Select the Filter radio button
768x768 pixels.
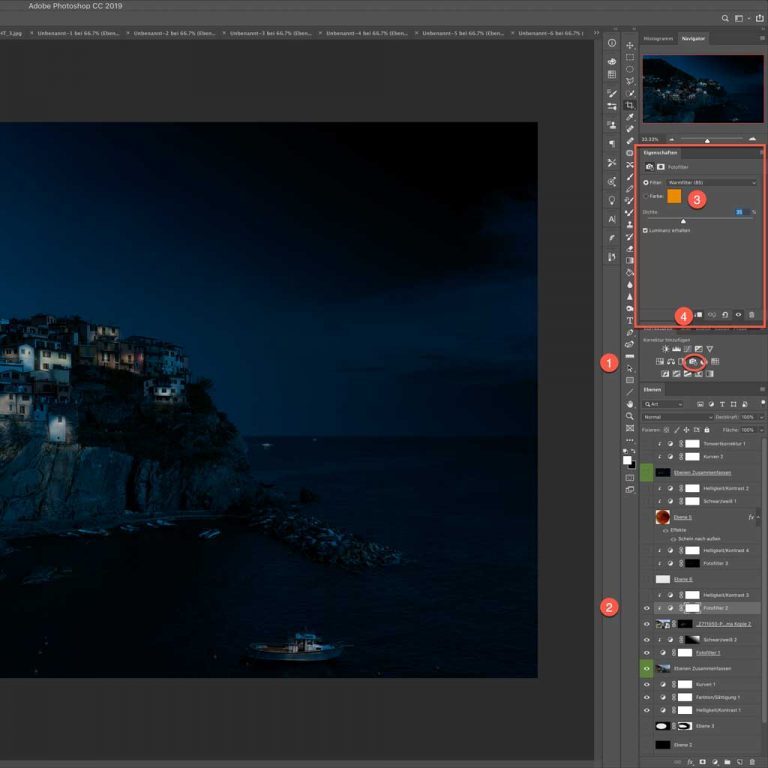point(646,183)
